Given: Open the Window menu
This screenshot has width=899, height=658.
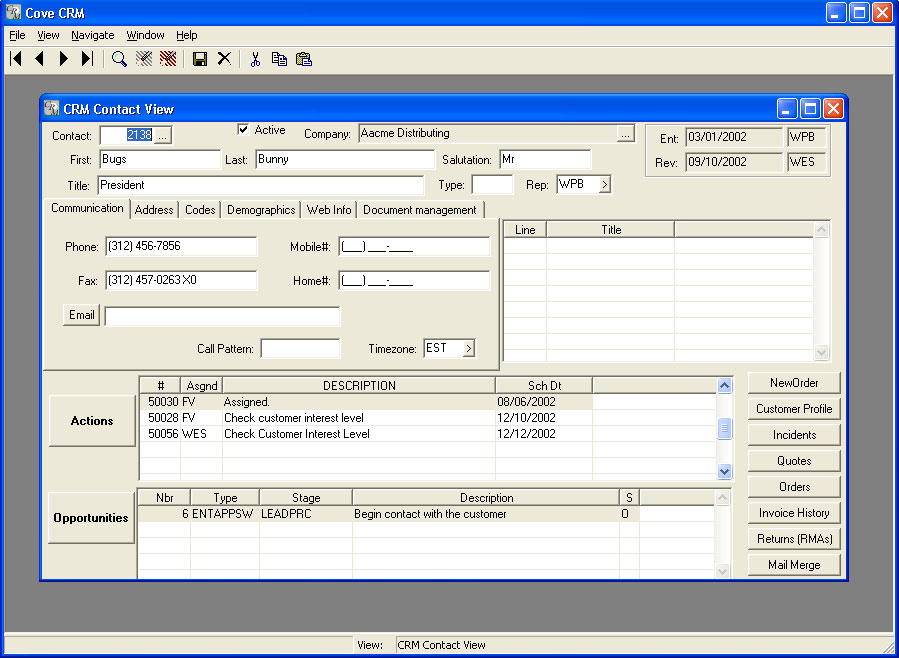Looking at the screenshot, I should (x=145, y=35).
